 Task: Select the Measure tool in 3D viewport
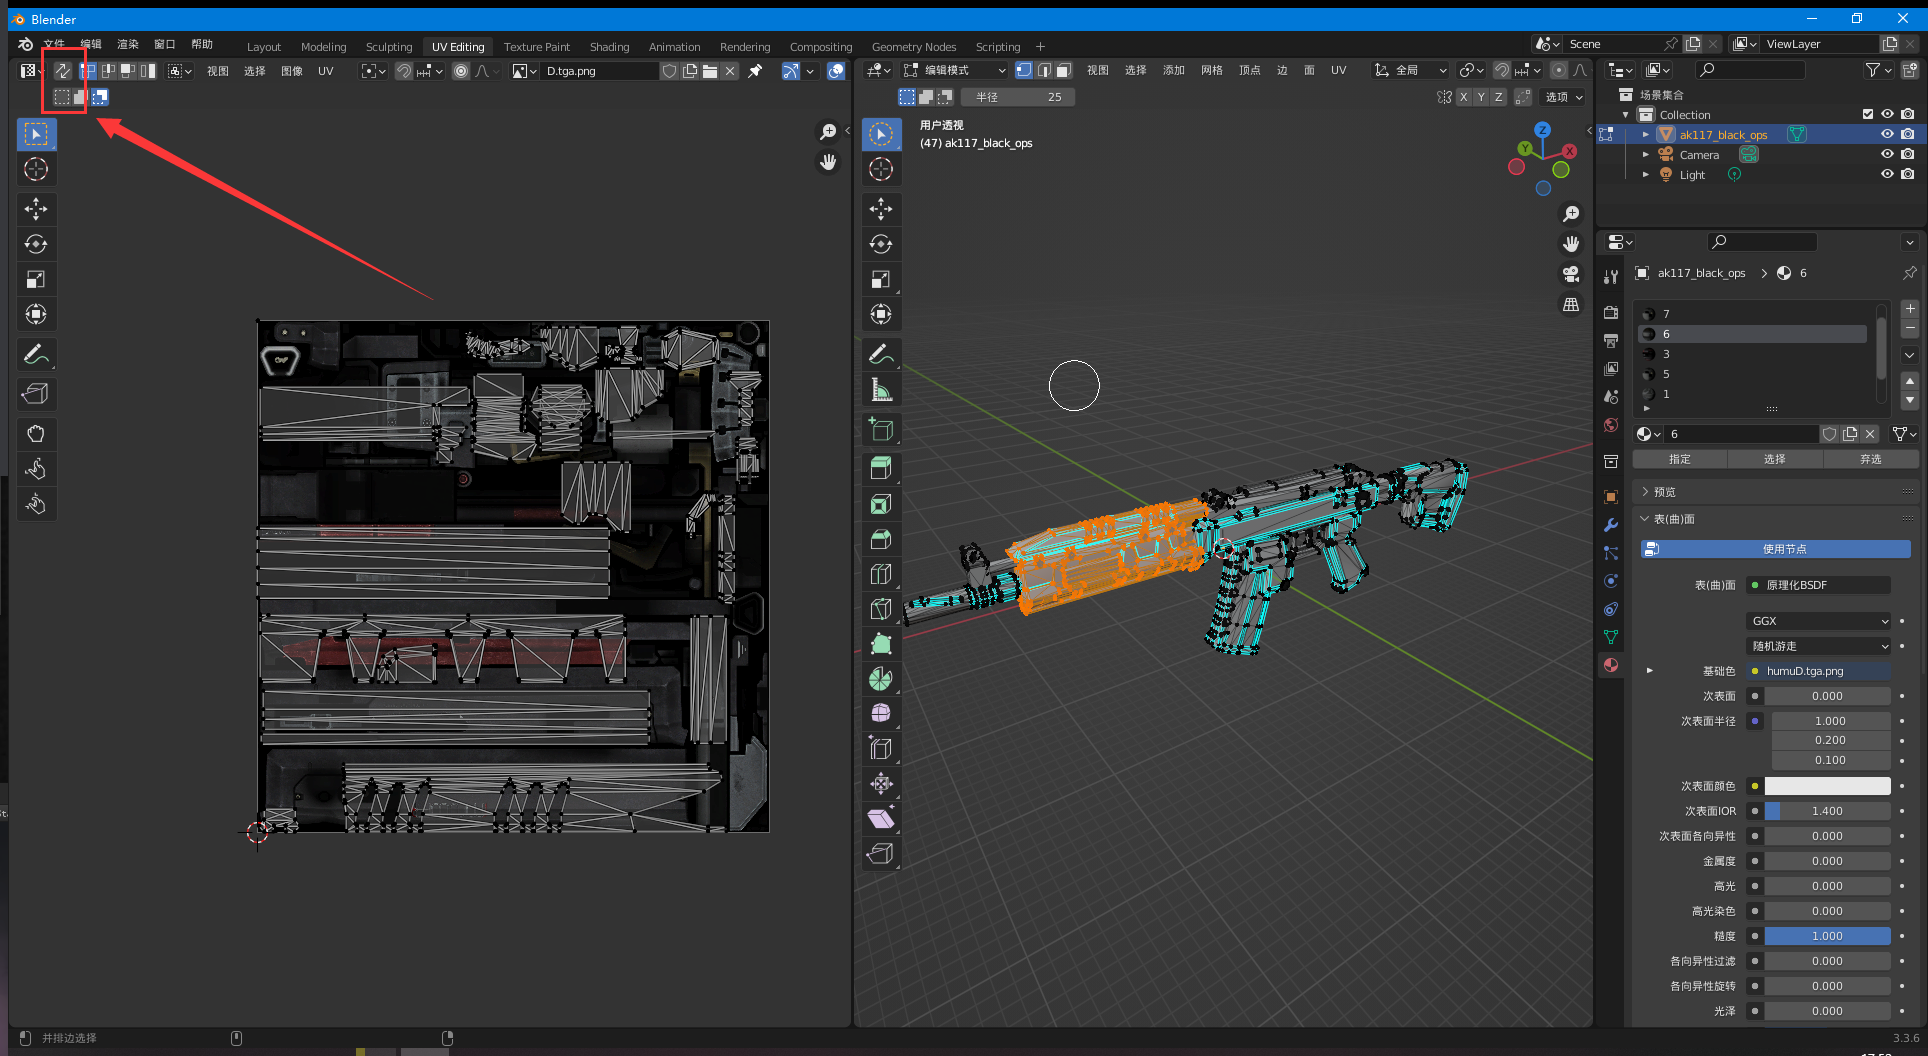click(881, 390)
